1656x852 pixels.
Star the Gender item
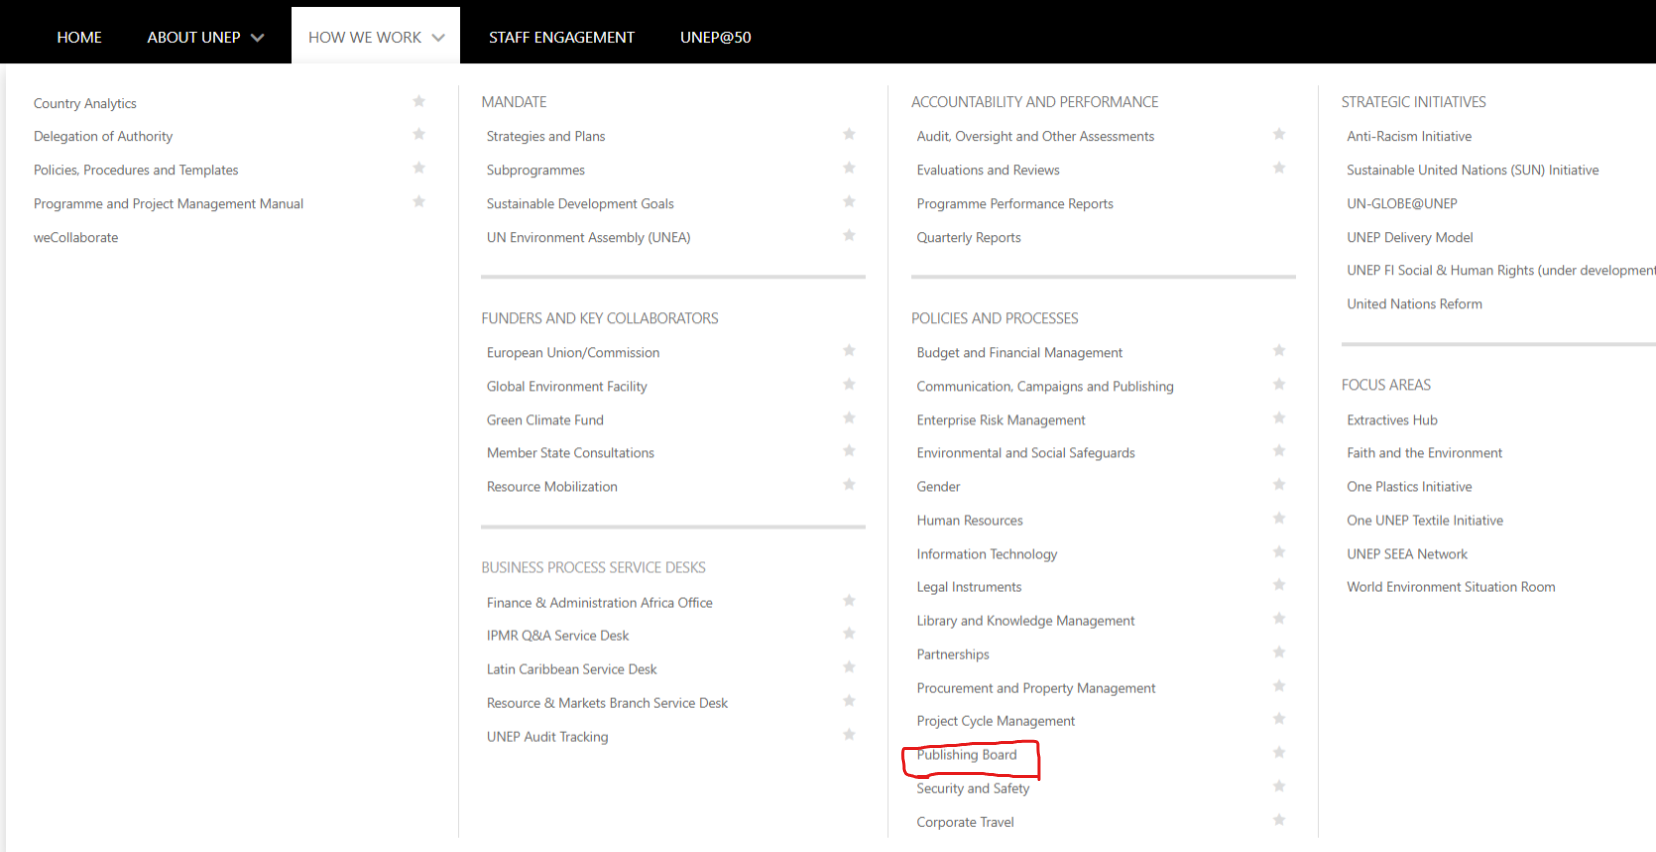1279,484
